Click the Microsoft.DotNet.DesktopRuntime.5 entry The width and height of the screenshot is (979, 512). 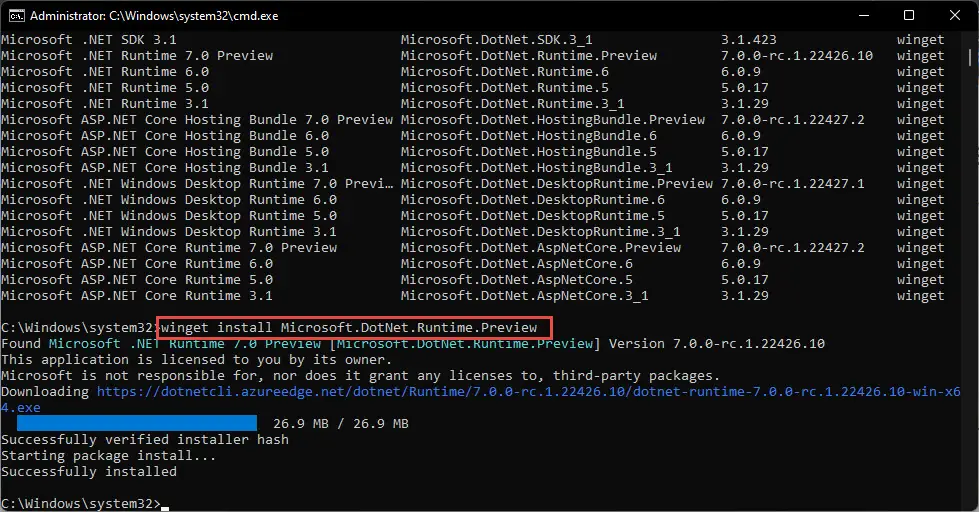point(533,215)
